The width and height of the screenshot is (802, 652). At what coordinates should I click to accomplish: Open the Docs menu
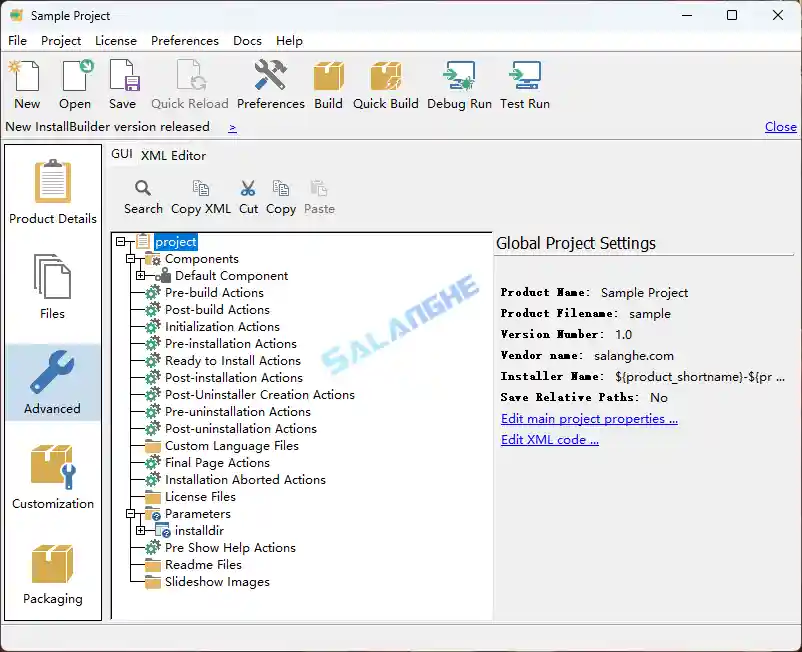pyautogui.click(x=247, y=40)
